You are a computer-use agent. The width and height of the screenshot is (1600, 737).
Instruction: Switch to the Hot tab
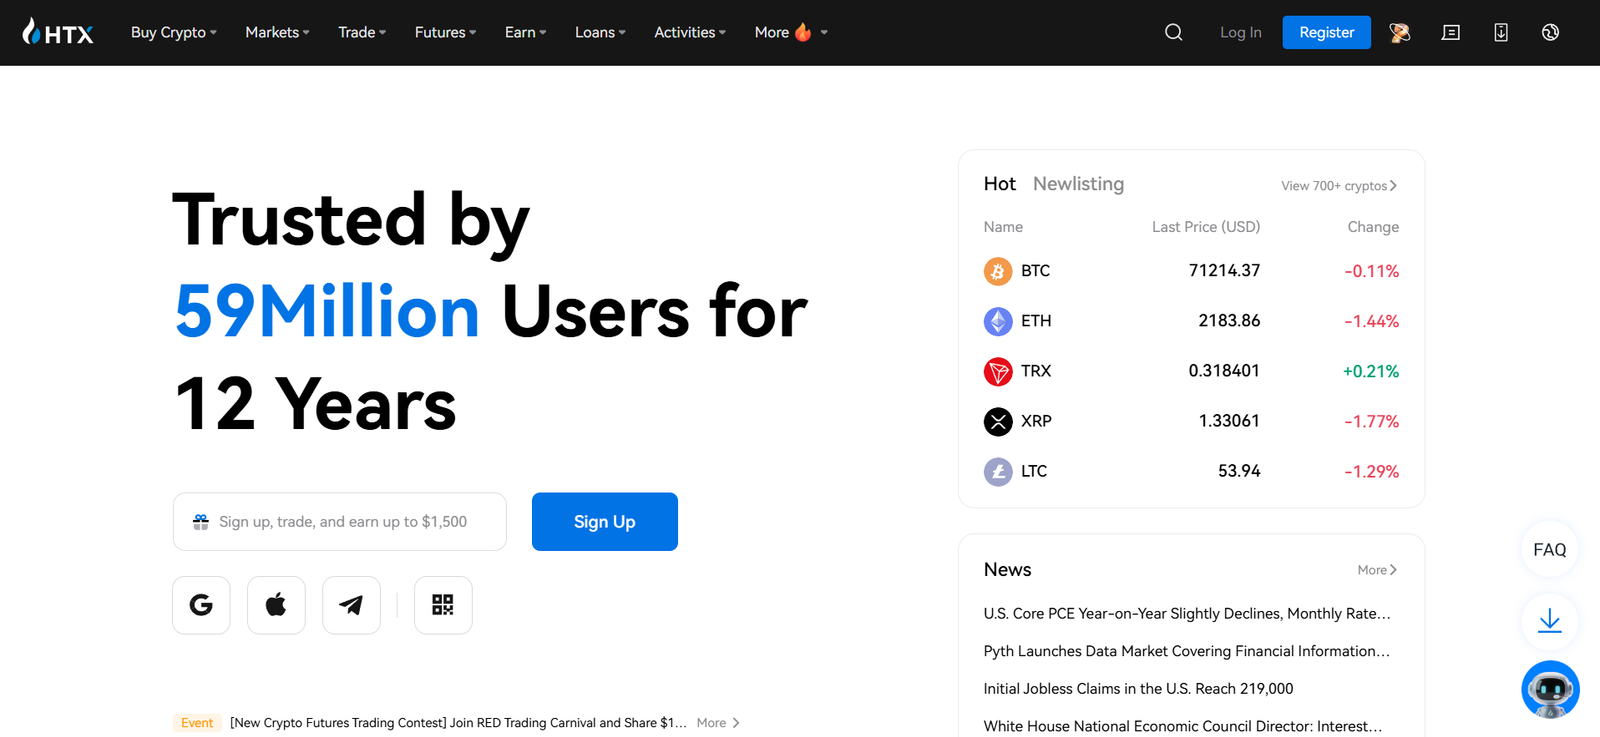click(x=999, y=184)
